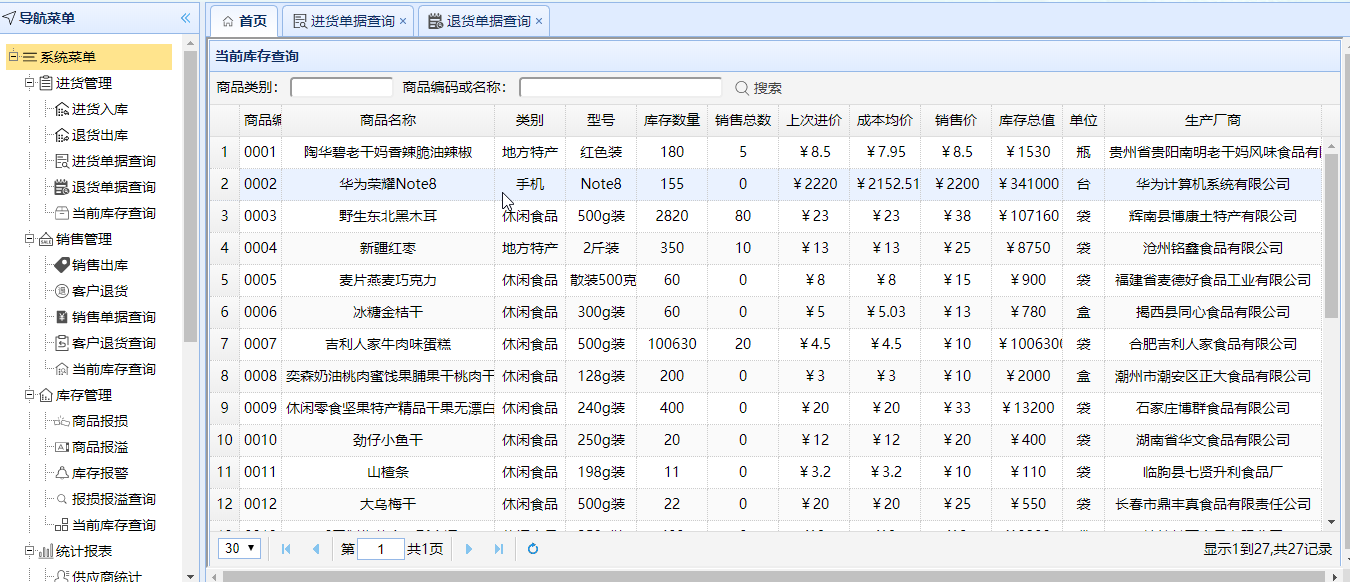Go to last page in pager
The width and height of the screenshot is (1350, 582).
pyautogui.click(x=498, y=549)
